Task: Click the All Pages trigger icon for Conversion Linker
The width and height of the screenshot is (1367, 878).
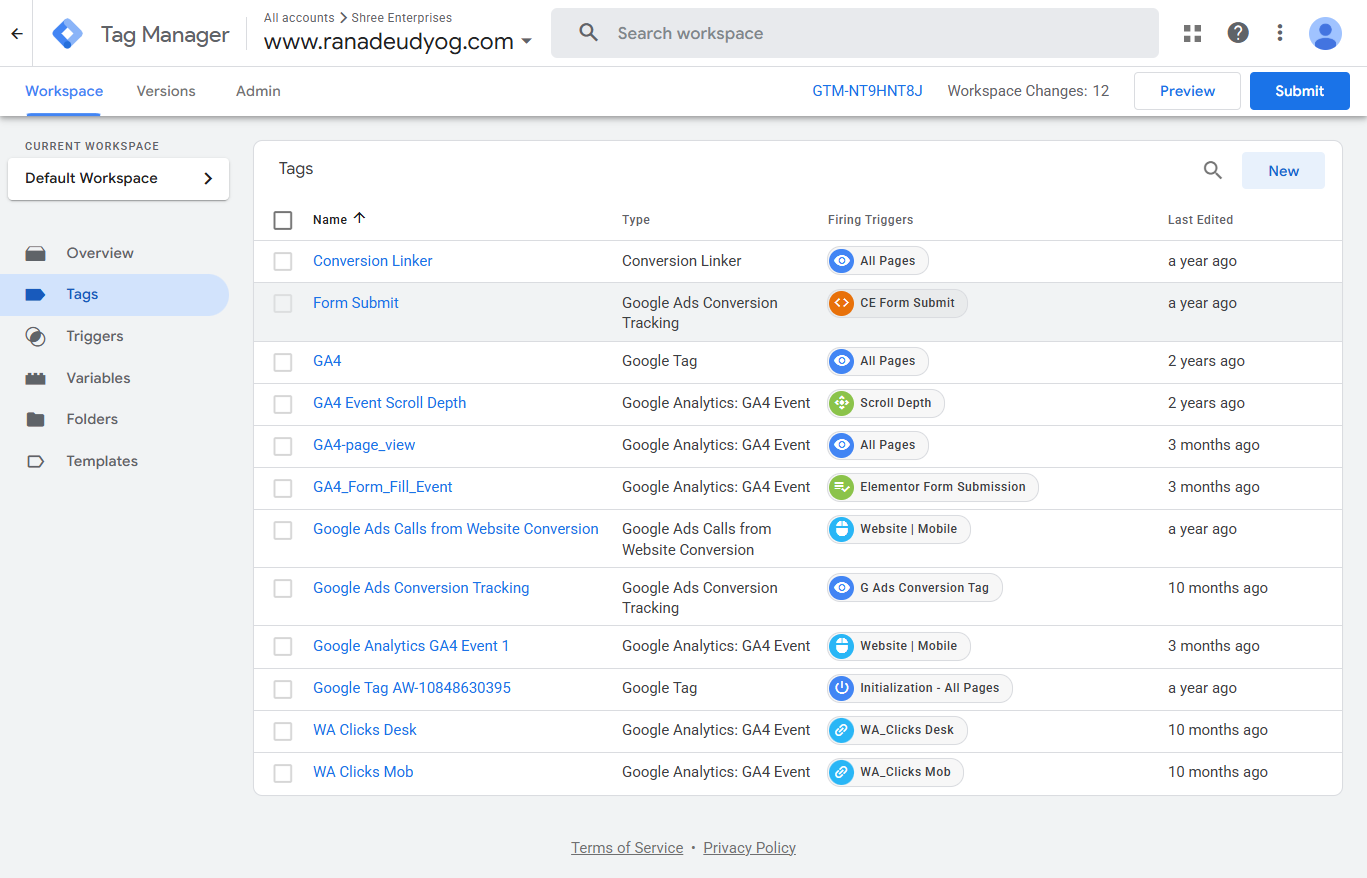Action: click(x=842, y=261)
